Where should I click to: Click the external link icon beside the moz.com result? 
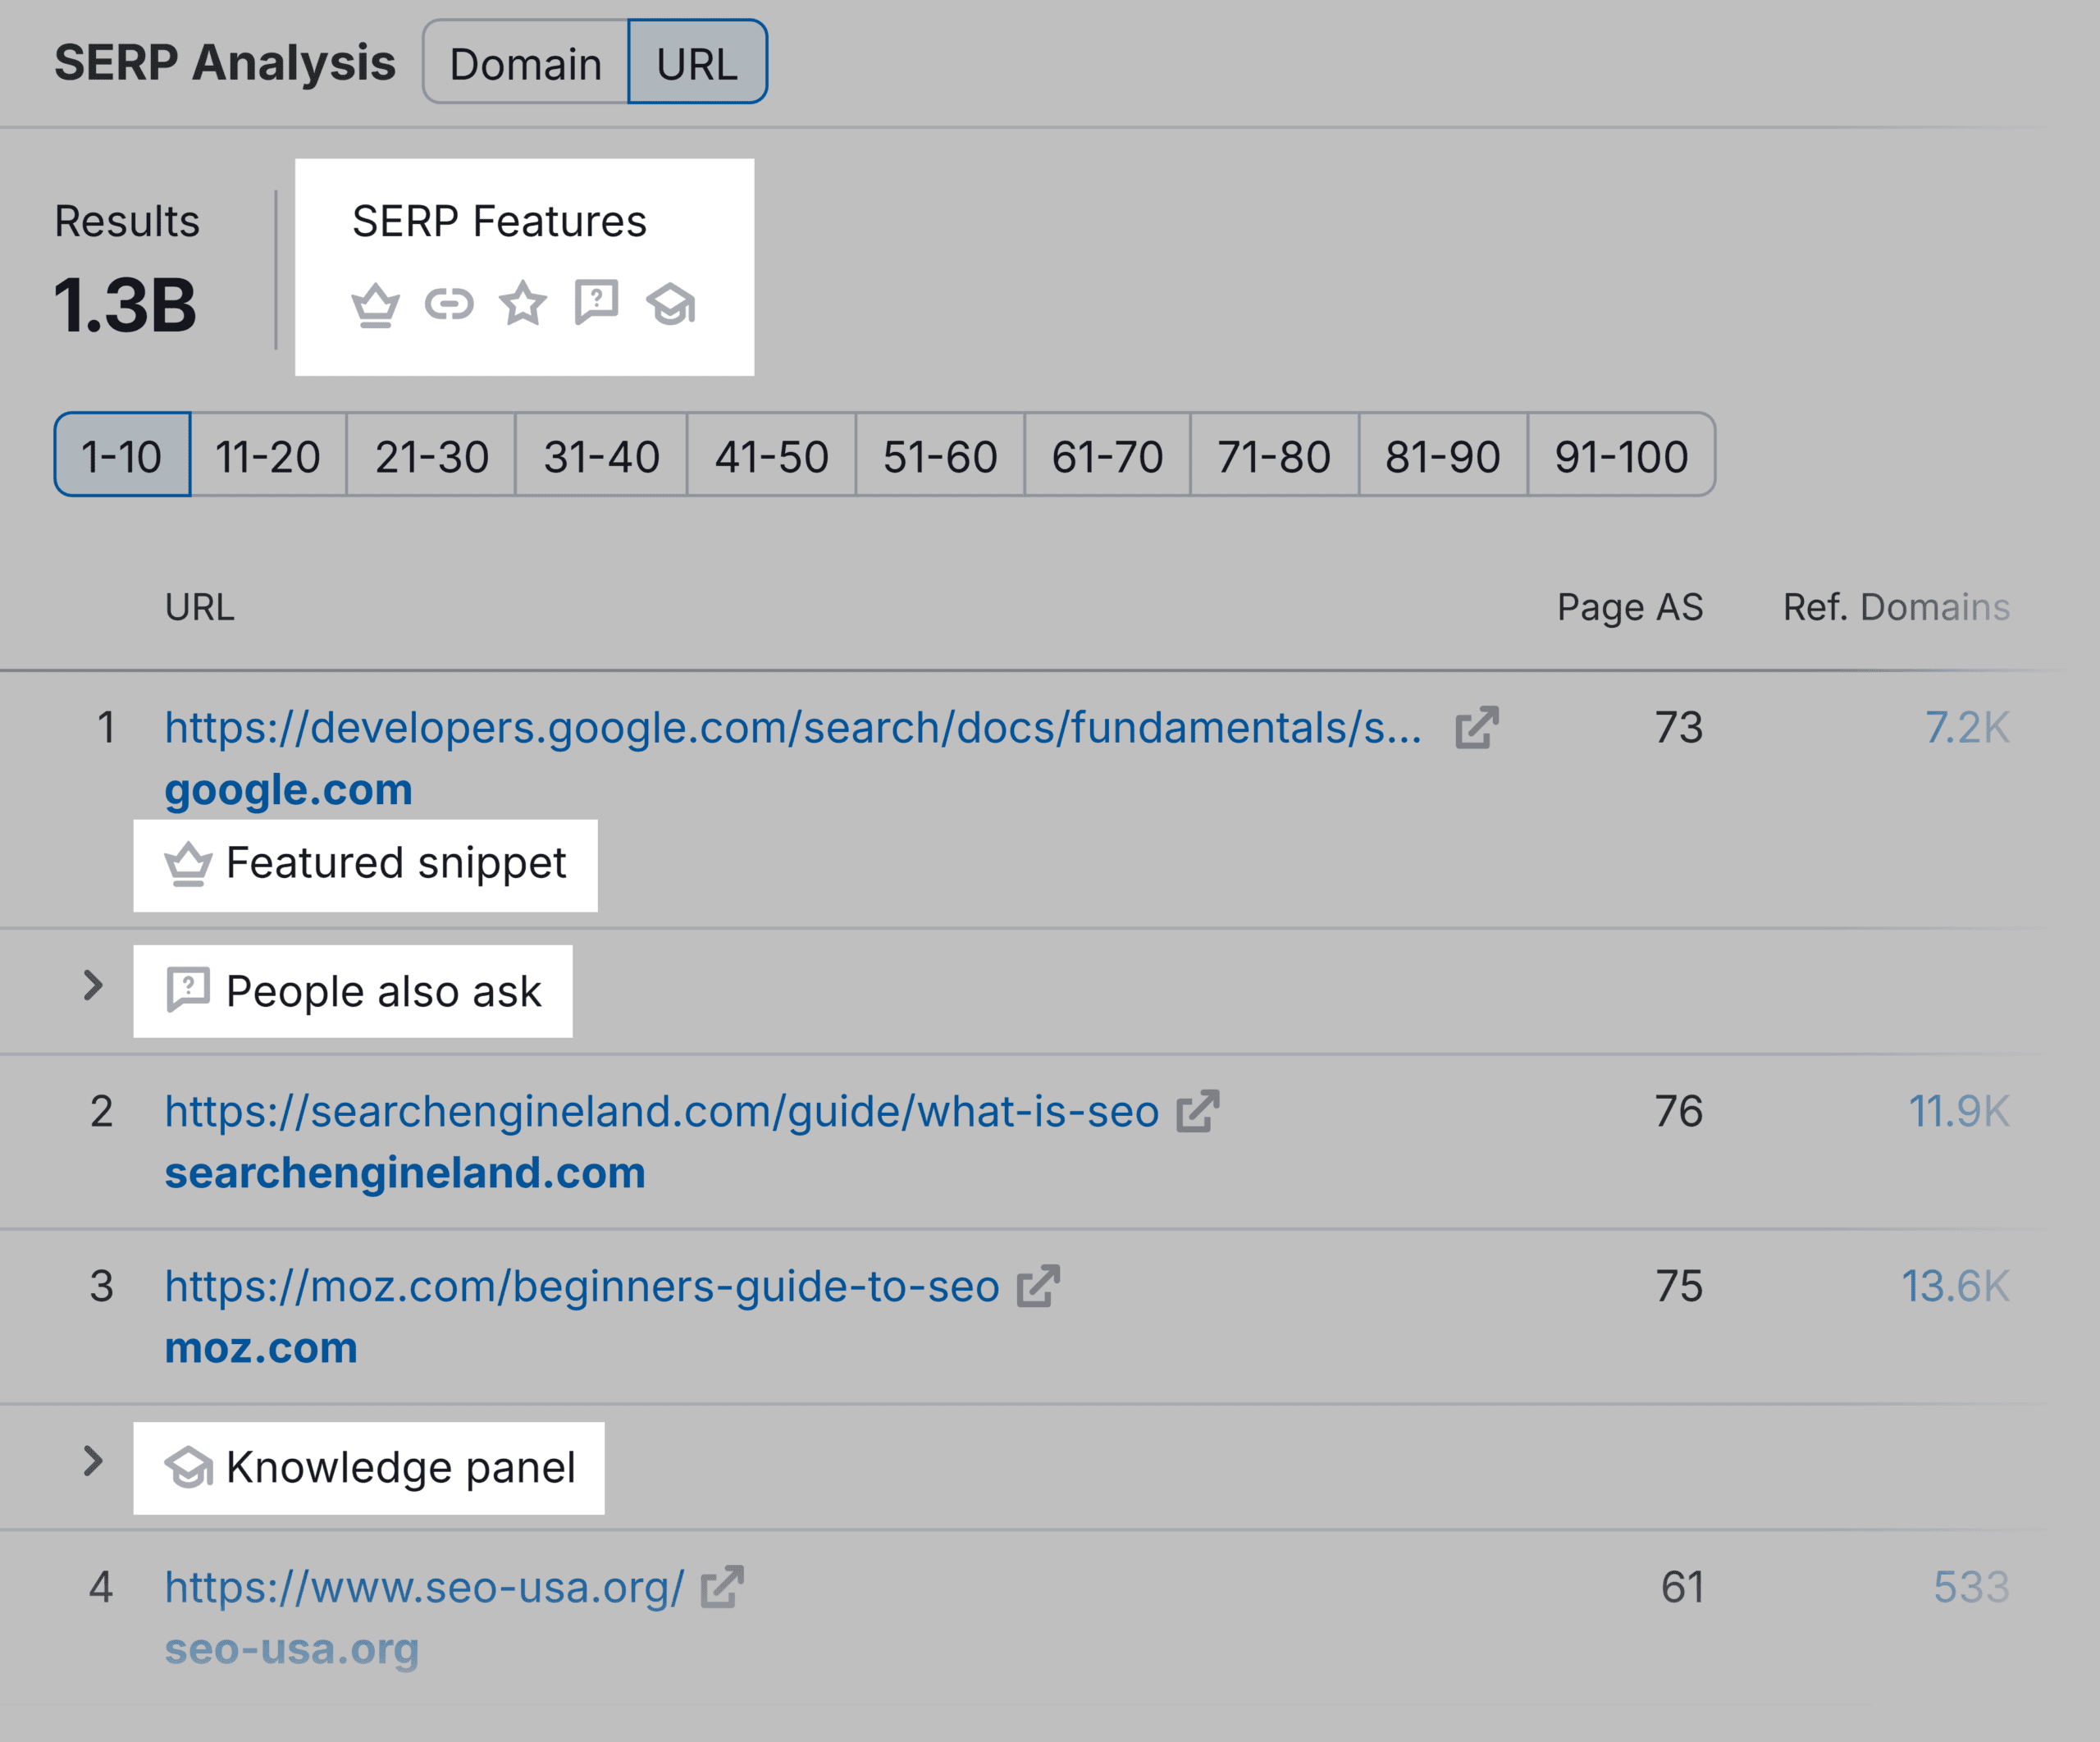click(1037, 1287)
